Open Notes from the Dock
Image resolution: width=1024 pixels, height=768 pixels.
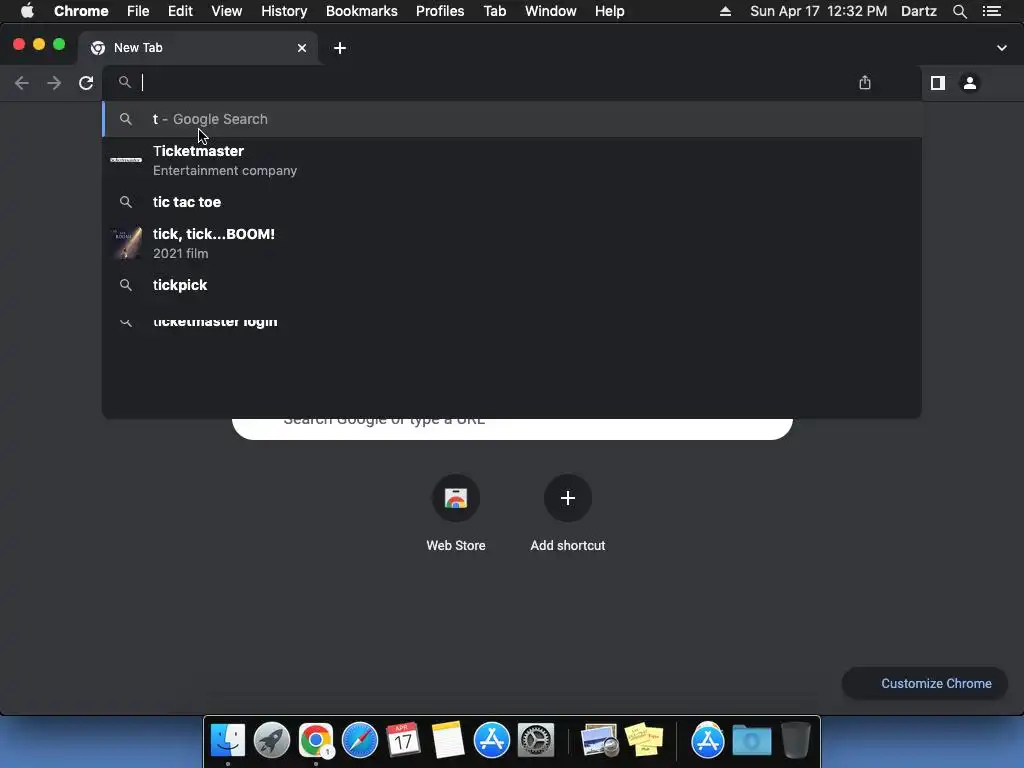pyautogui.click(x=447, y=740)
